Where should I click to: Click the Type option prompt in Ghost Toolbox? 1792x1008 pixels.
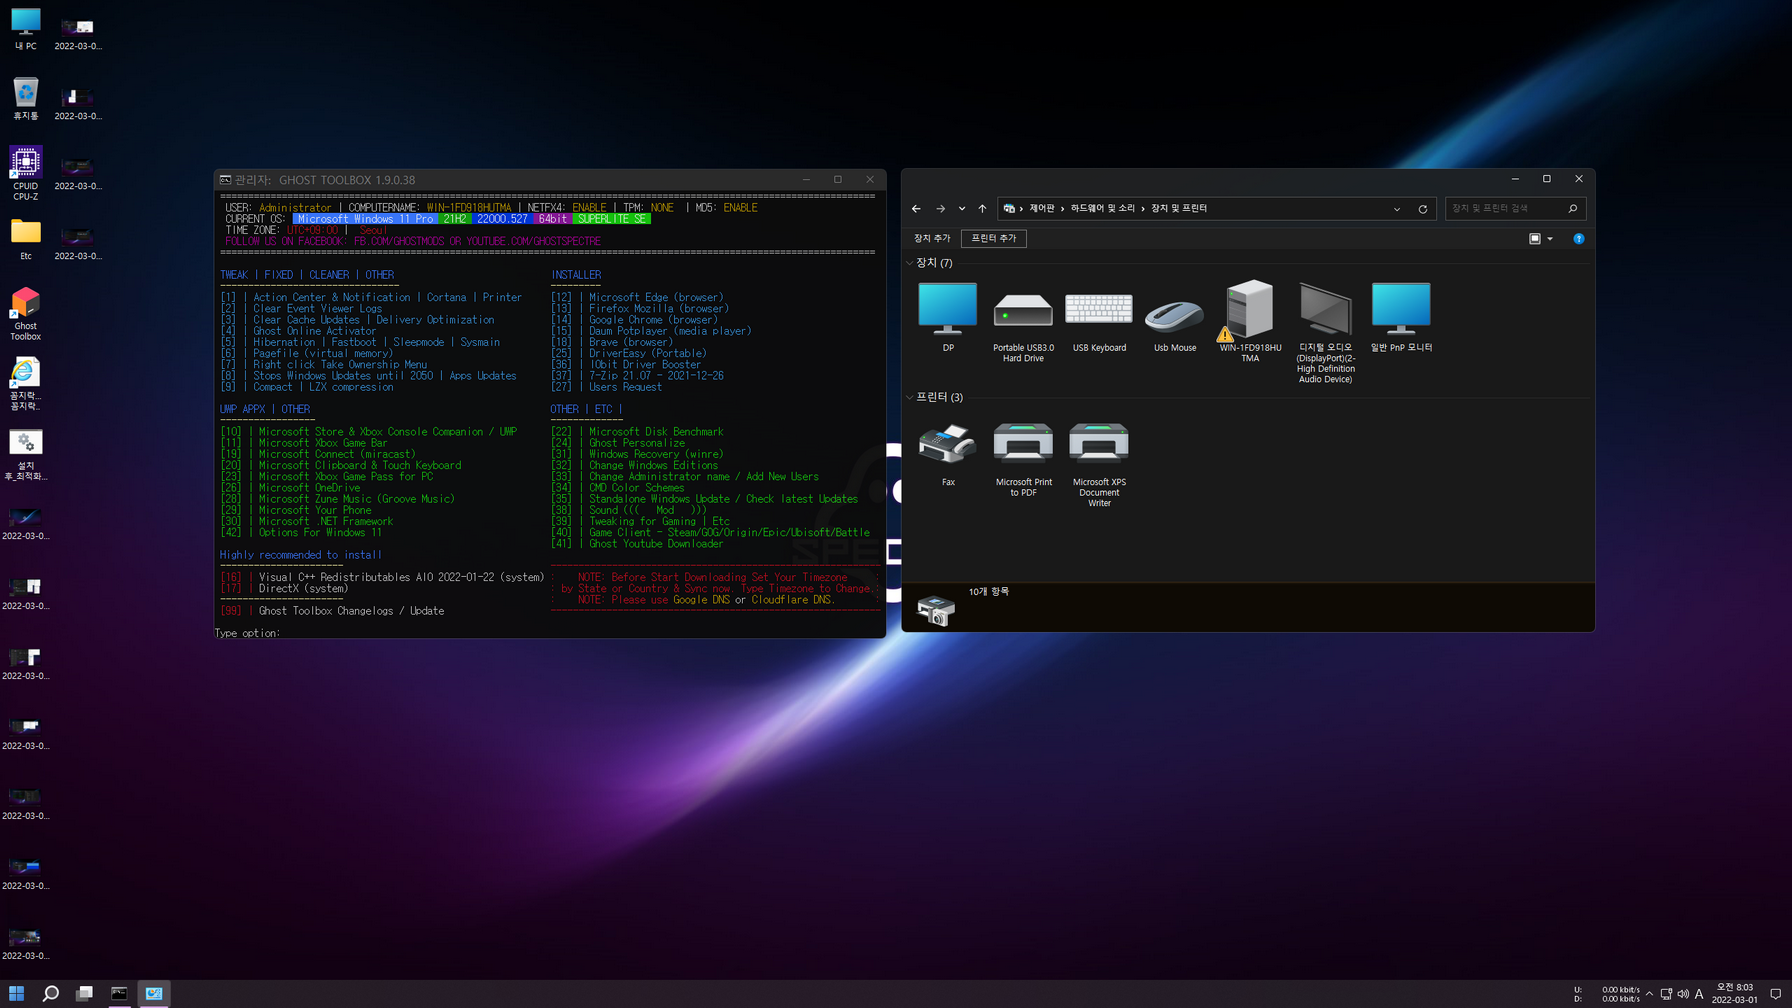pyautogui.click(x=247, y=633)
